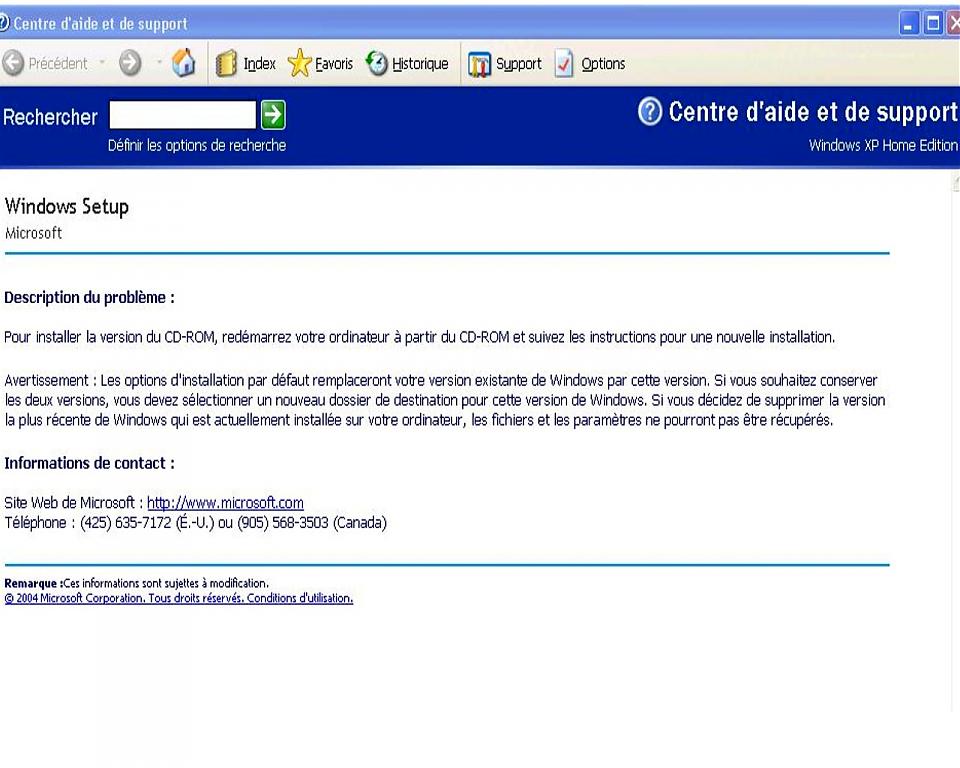Select the Description du problème heading
Image resolution: width=960 pixels, height=768 pixels.
coord(89,298)
